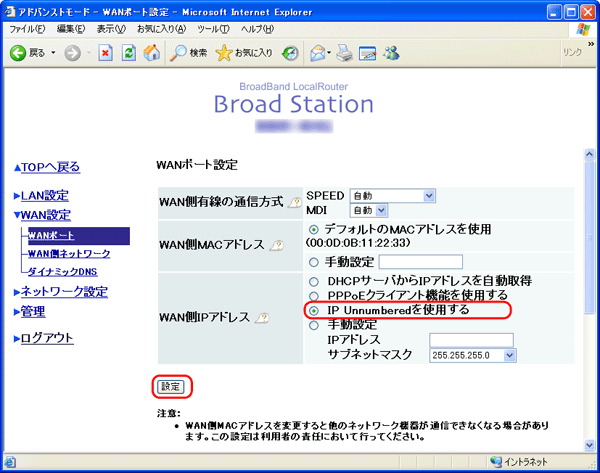This screenshot has width=600, height=473.
Task: Click the IE icon in the title bar
Action: pyautogui.click(x=10, y=12)
